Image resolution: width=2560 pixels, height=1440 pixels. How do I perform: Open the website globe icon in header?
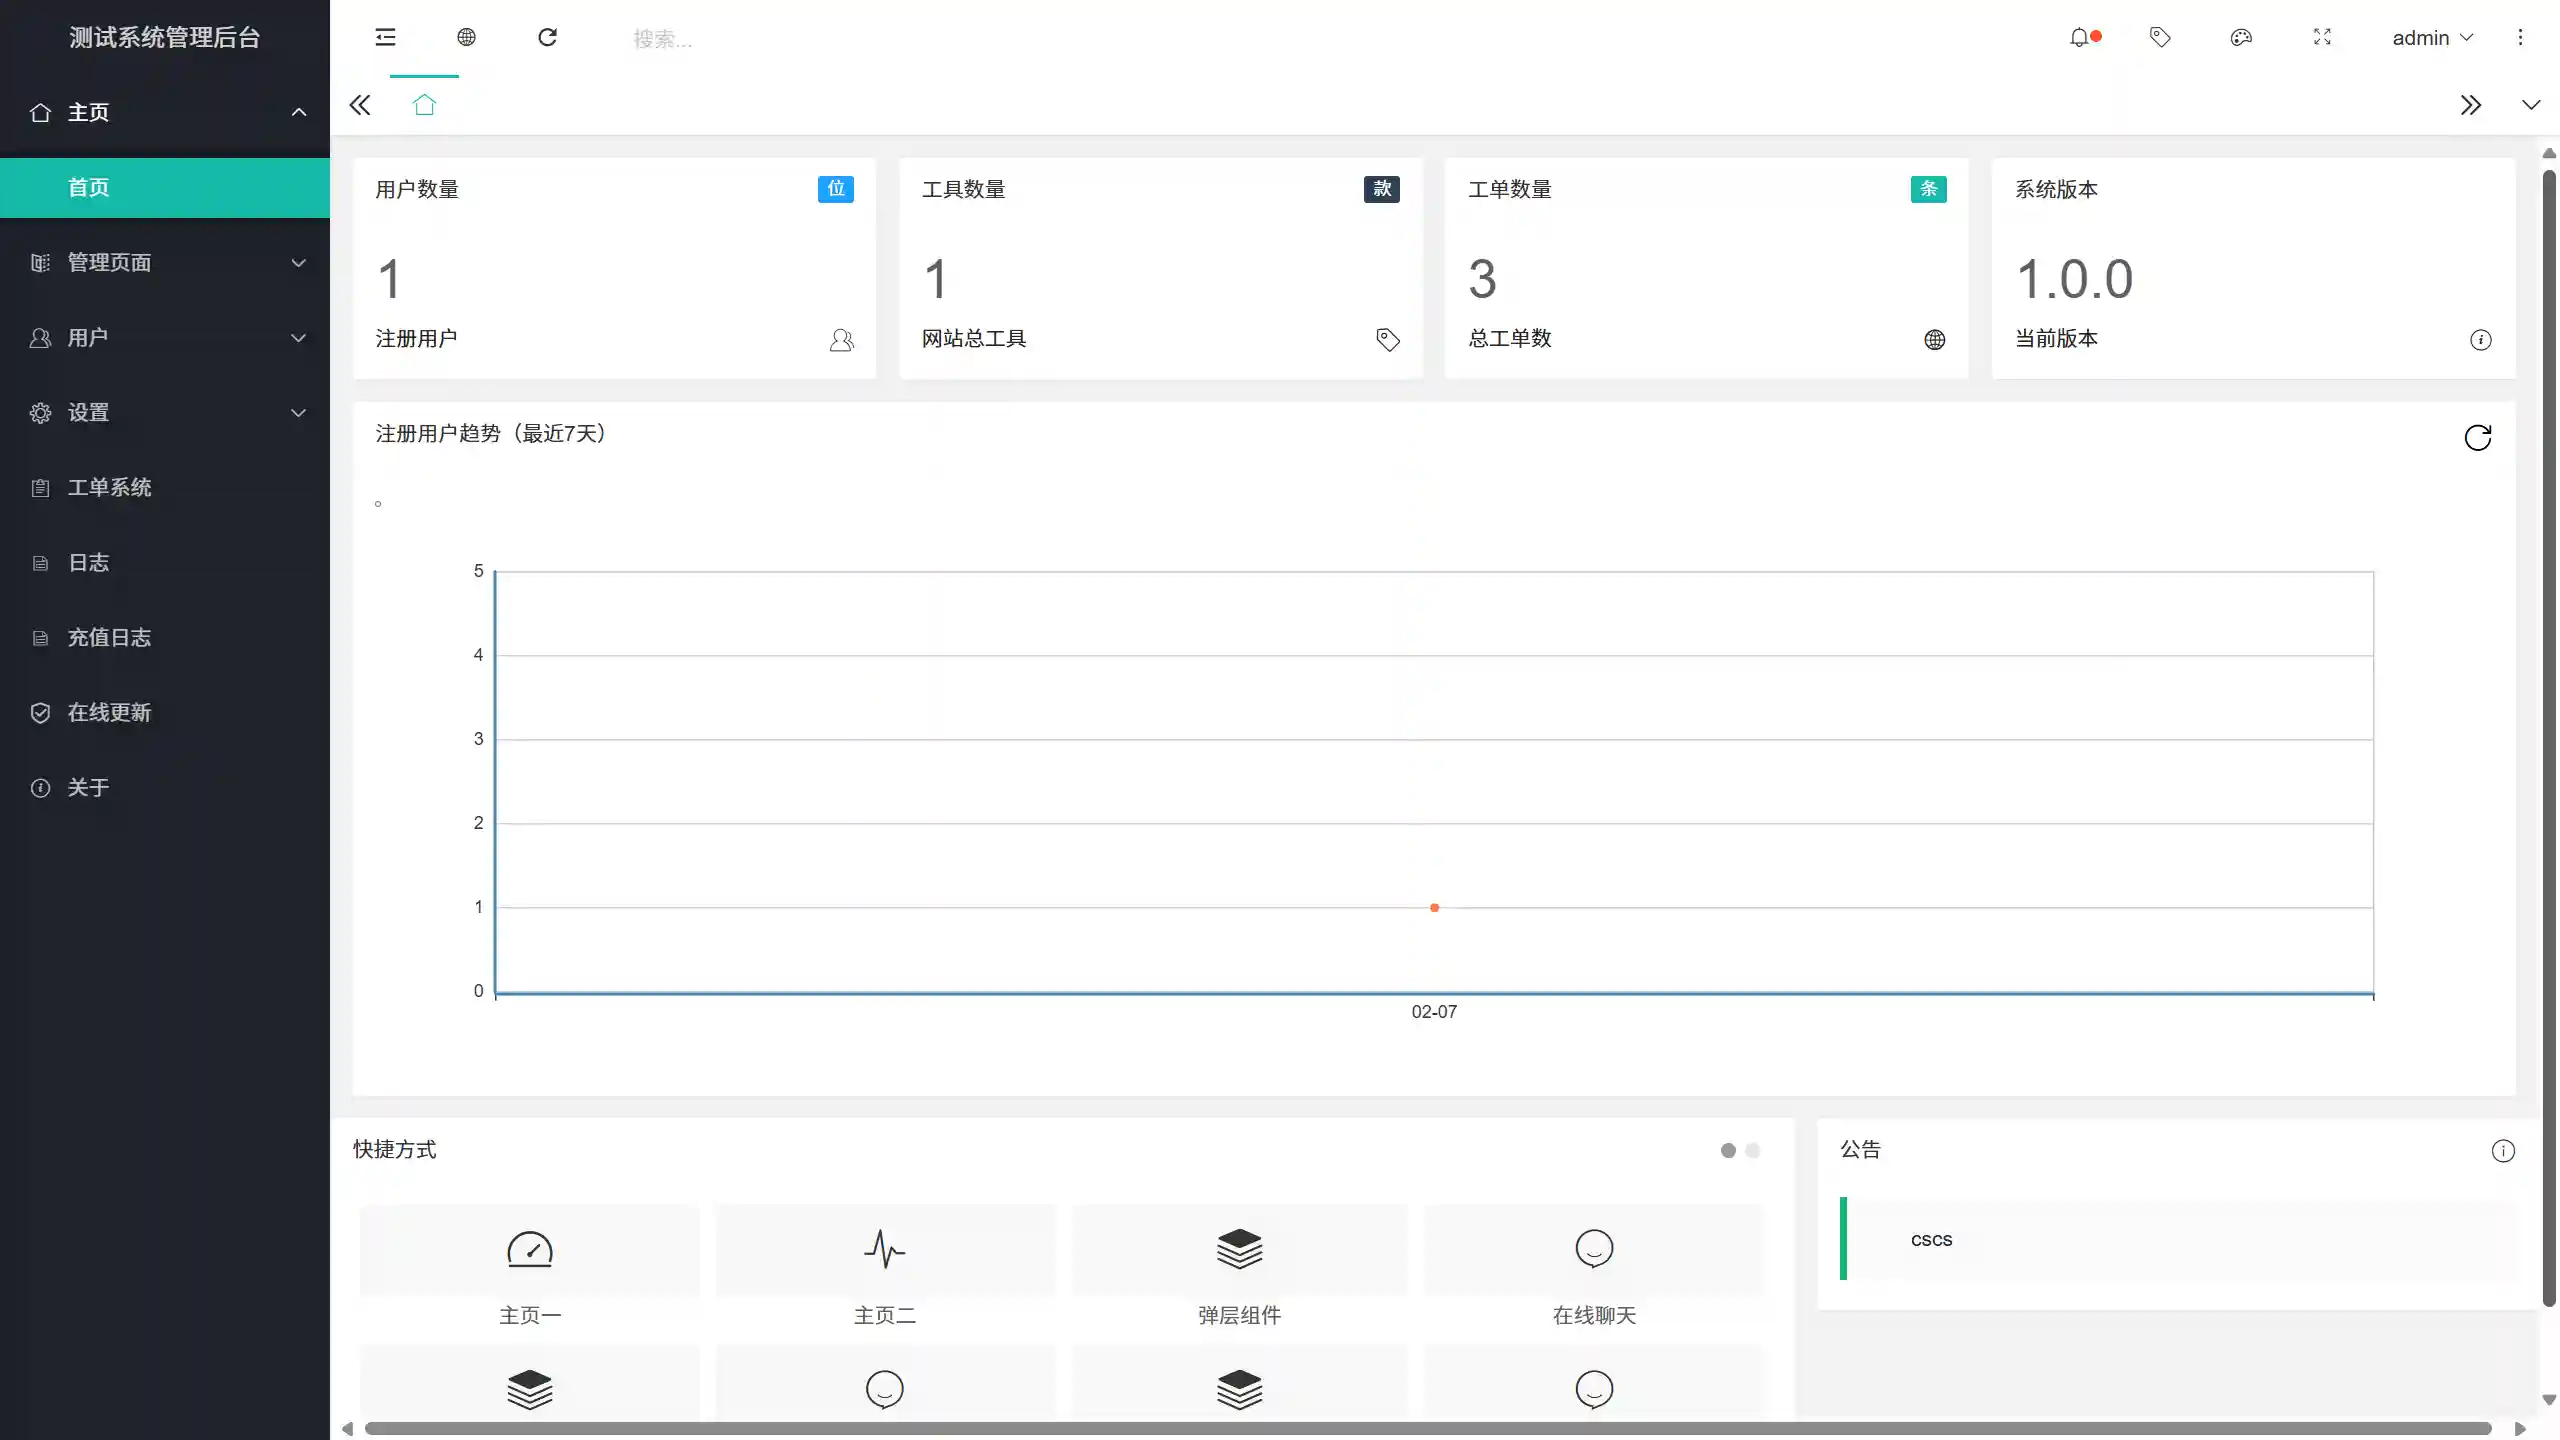click(466, 38)
